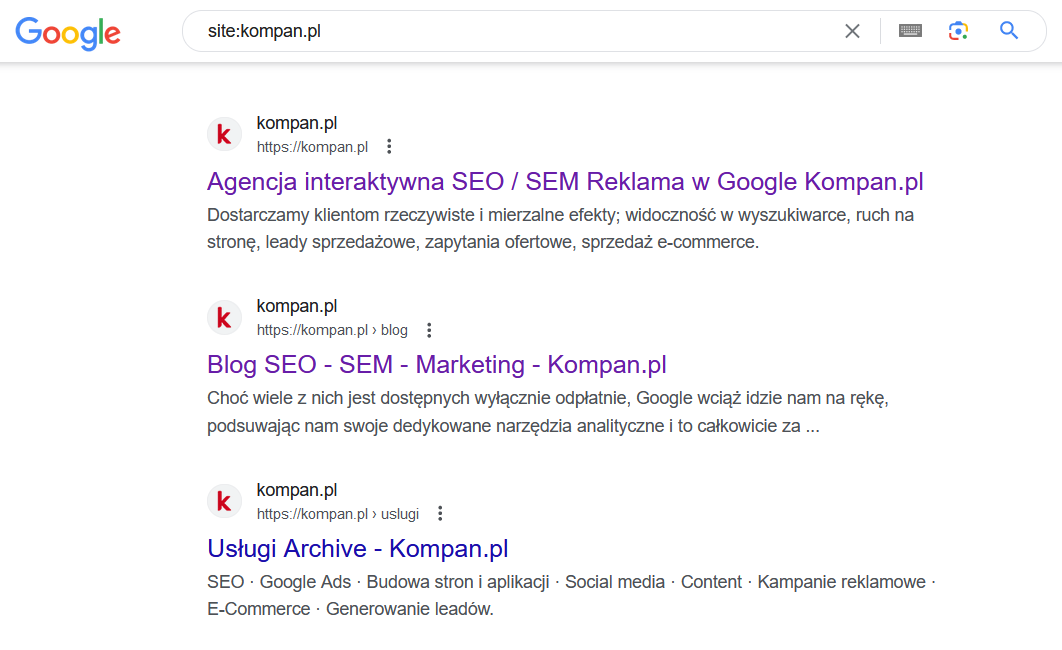Open the three-dot menu next to kompan.pl › blog
Viewport: 1062px width, 650px height.
pos(429,330)
